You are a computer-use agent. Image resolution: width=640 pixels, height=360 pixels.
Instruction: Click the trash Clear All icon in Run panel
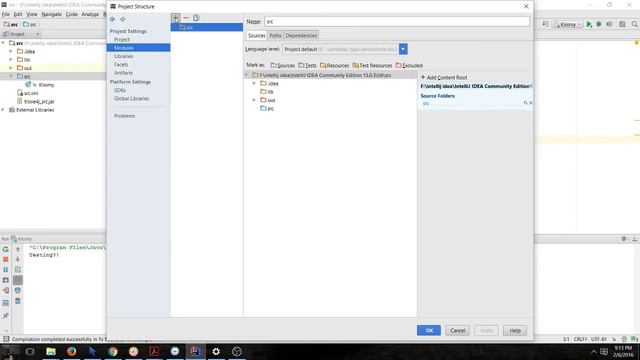pos(18,301)
